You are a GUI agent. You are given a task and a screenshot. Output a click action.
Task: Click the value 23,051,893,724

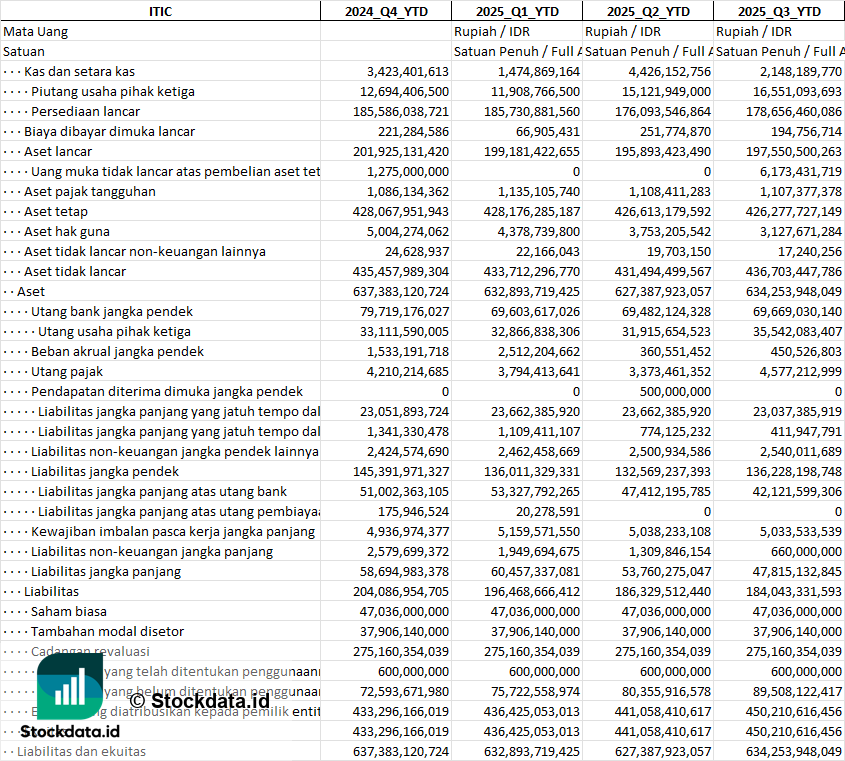tap(404, 410)
